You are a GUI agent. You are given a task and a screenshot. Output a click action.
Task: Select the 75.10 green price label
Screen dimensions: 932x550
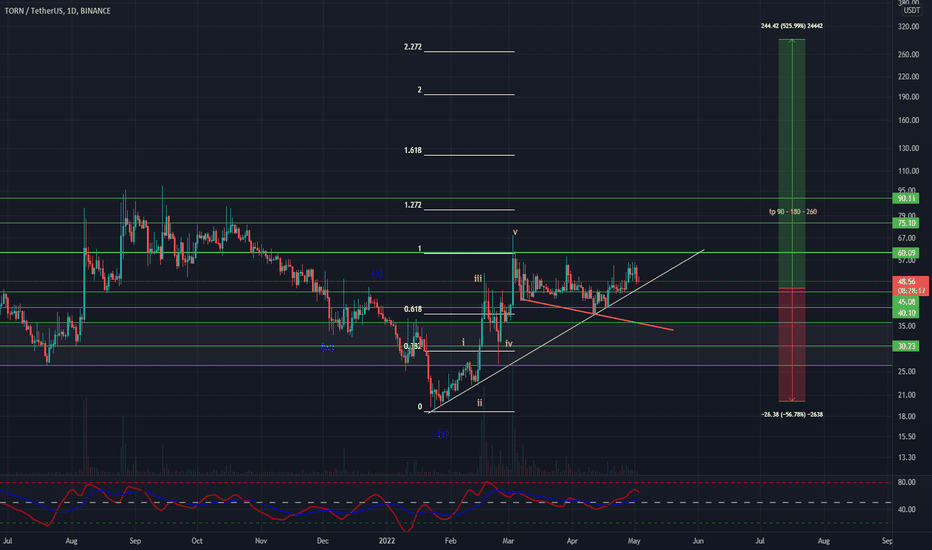906,223
